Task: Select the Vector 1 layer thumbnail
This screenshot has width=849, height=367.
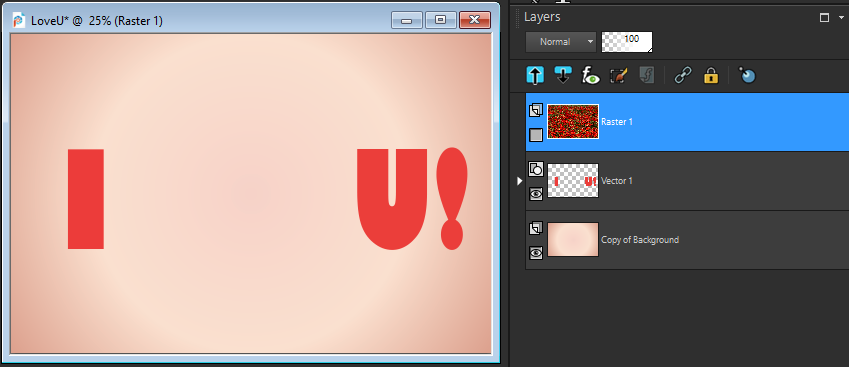Action: tap(573, 180)
